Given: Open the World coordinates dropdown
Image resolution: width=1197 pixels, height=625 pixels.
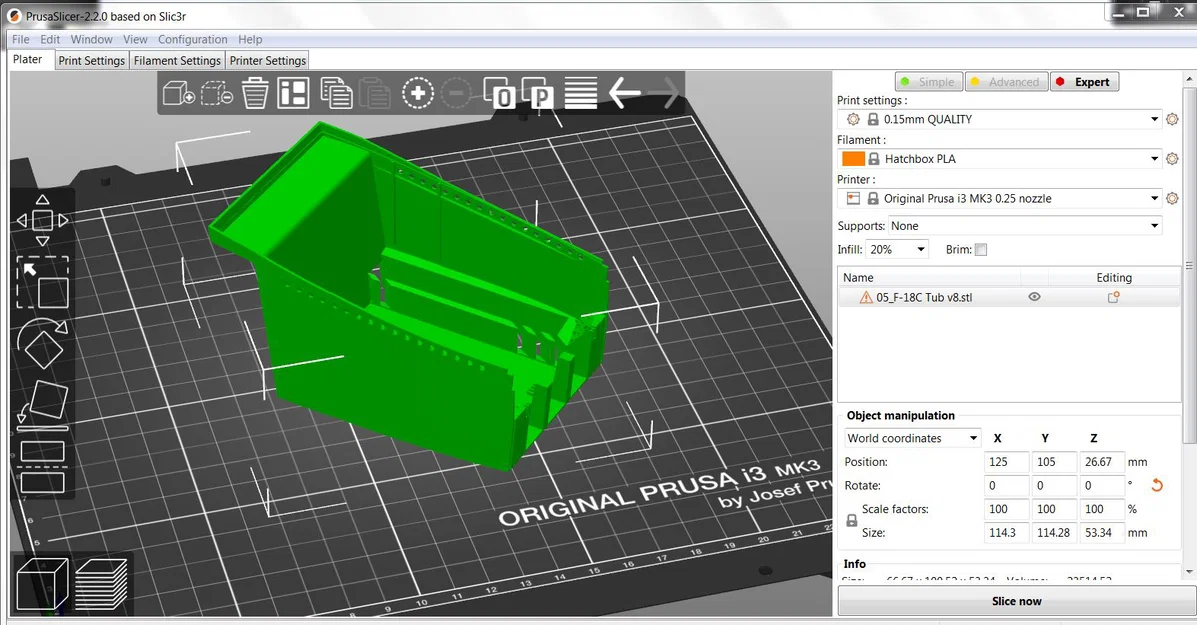Looking at the screenshot, I should [x=912, y=438].
